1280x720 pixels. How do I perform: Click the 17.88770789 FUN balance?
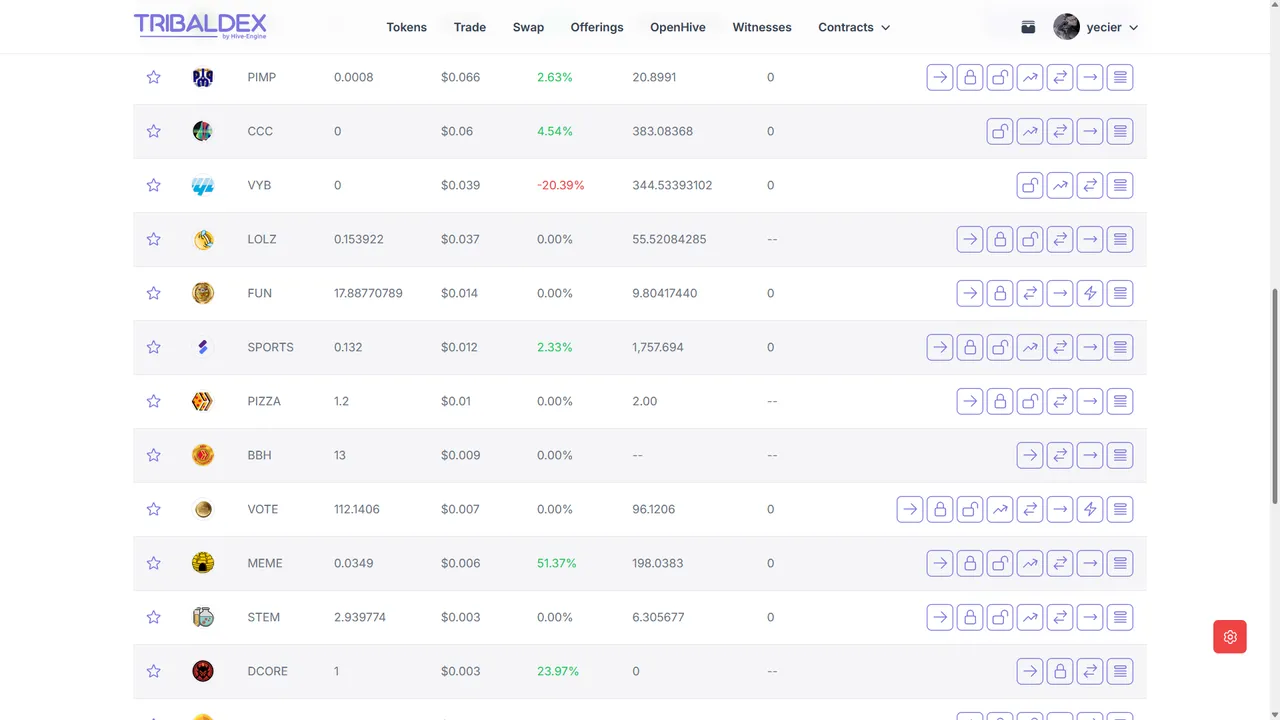pyautogui.click(x=369, y=293)
